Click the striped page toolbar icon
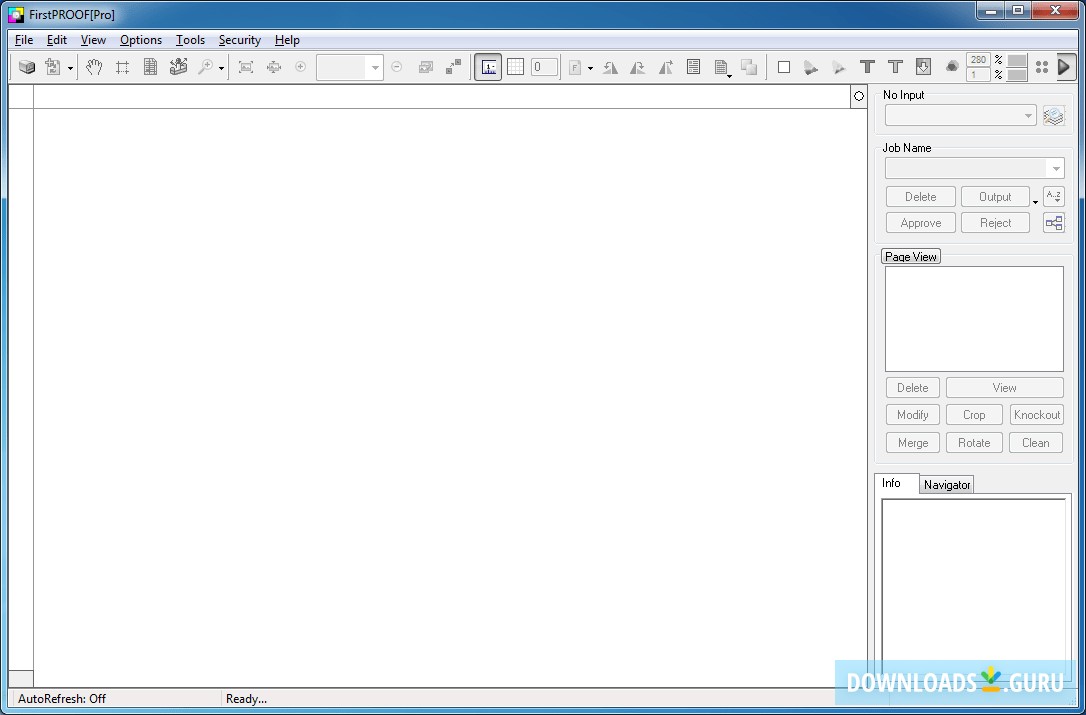Image resolution: width=1086 pixels, height=715 pixels. coord(150,67)
